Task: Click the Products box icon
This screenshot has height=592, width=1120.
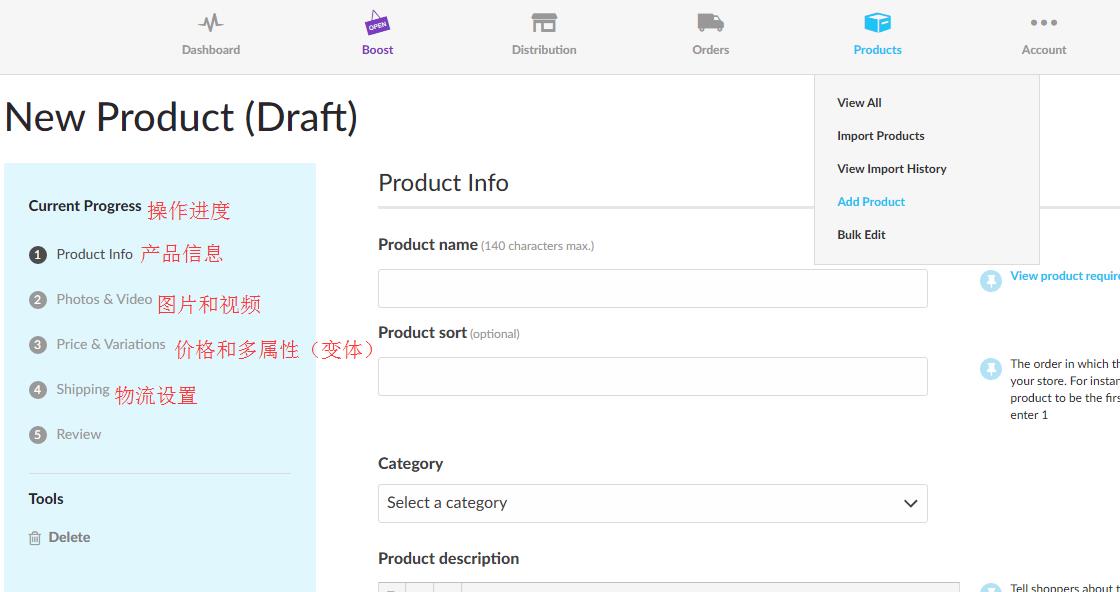Action: 877,22
